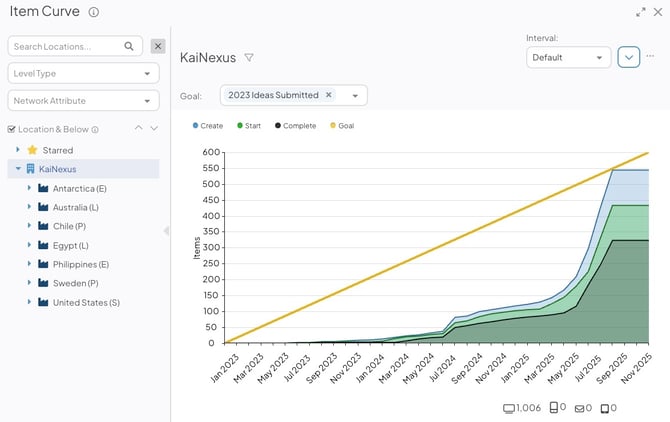The height and width of the screenshot is (422, 670).
Task: Click the factory icon for Chile (P)
Action: click(43, 226)
